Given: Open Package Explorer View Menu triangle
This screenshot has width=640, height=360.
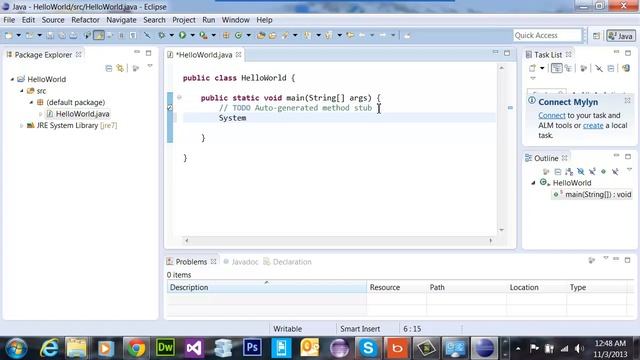Looking at the screenshot, I should tap(150, 67).
